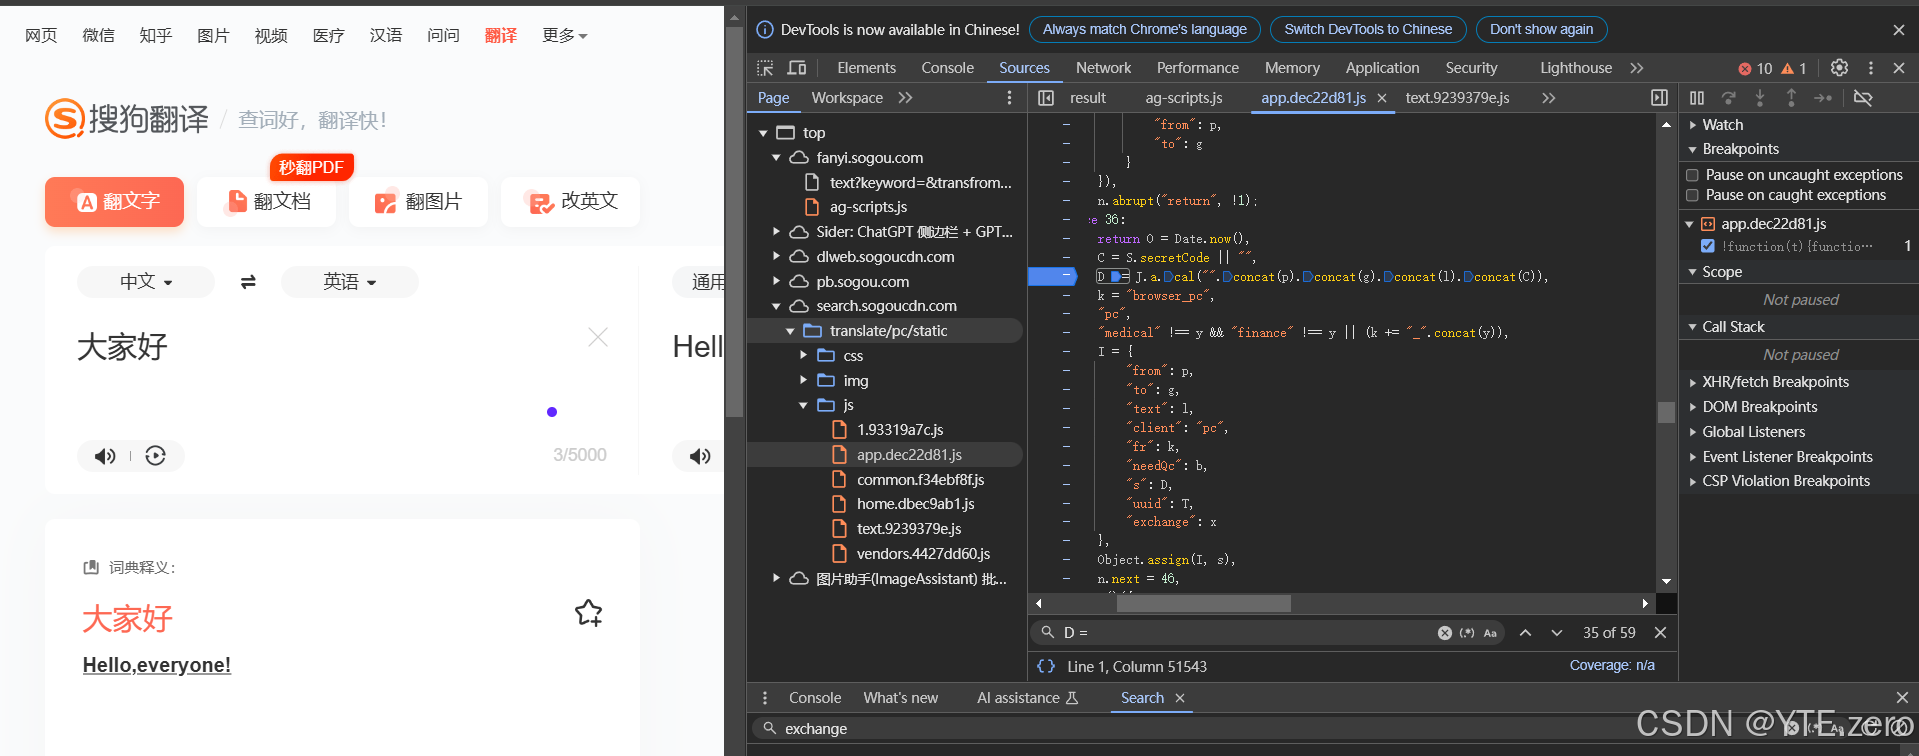Image resolution: width=1919 pixels, height=756 pixels.
Task: Open target language dropdown 英语
Action: [x=350, y=282]
